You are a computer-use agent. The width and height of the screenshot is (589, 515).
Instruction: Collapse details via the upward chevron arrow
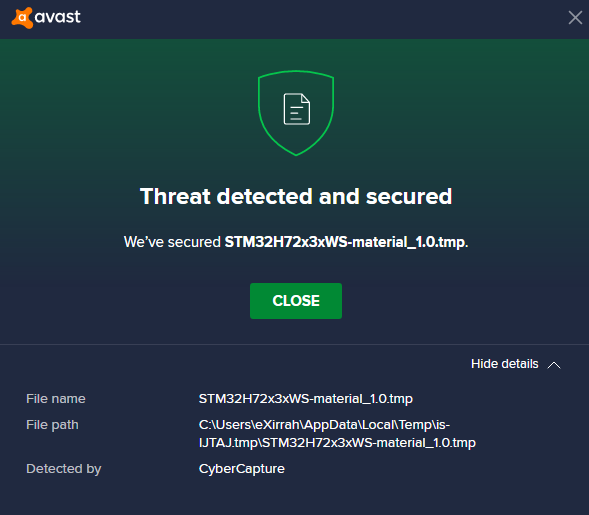tap(554, 365)
